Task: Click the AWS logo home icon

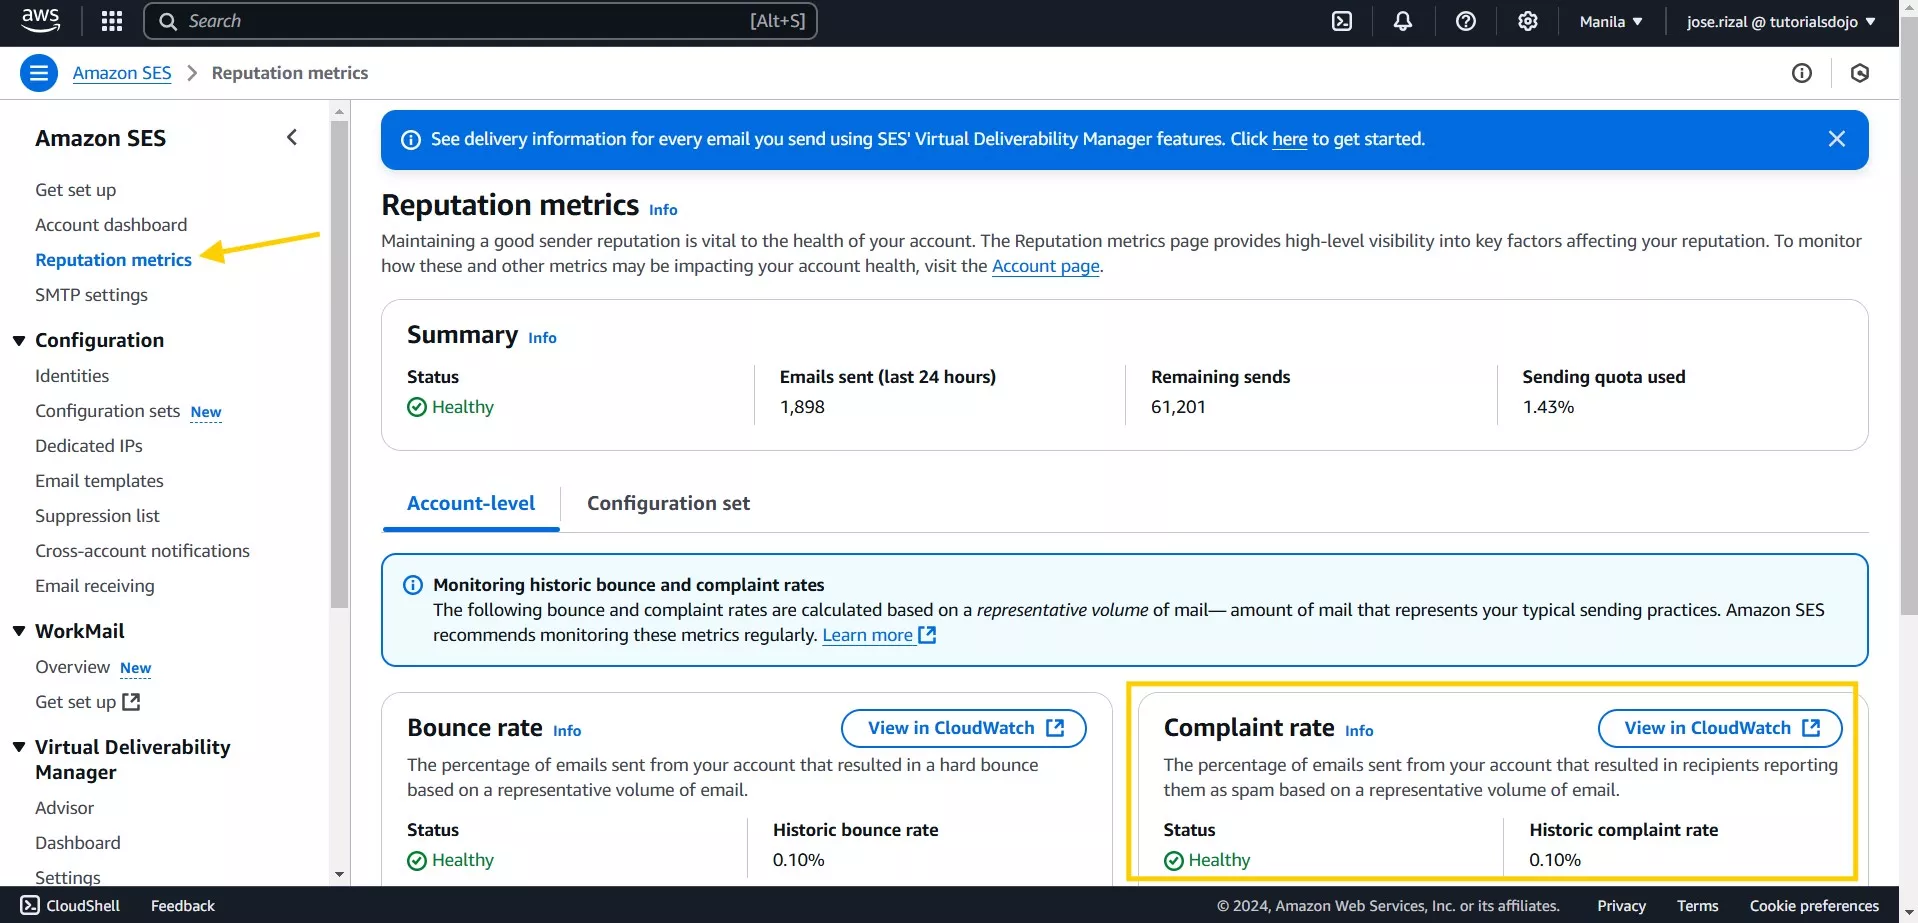Action: [x=40, y=20]
